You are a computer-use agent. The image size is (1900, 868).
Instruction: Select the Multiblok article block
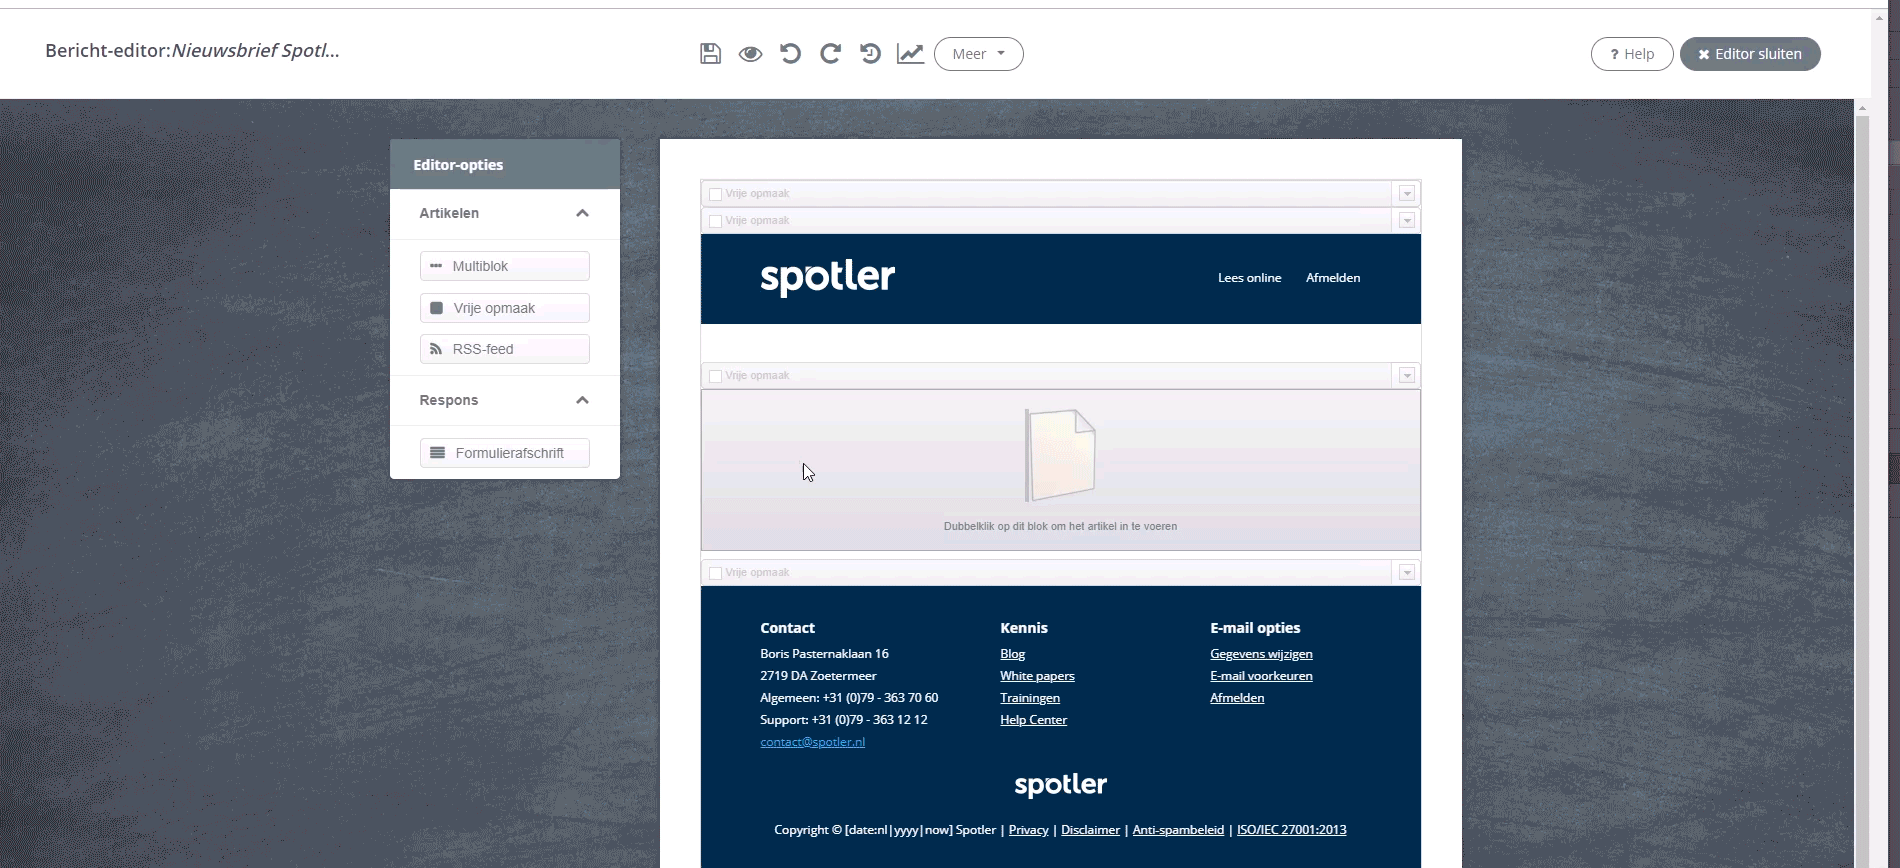pyautogui.click(x=504, y=266)
